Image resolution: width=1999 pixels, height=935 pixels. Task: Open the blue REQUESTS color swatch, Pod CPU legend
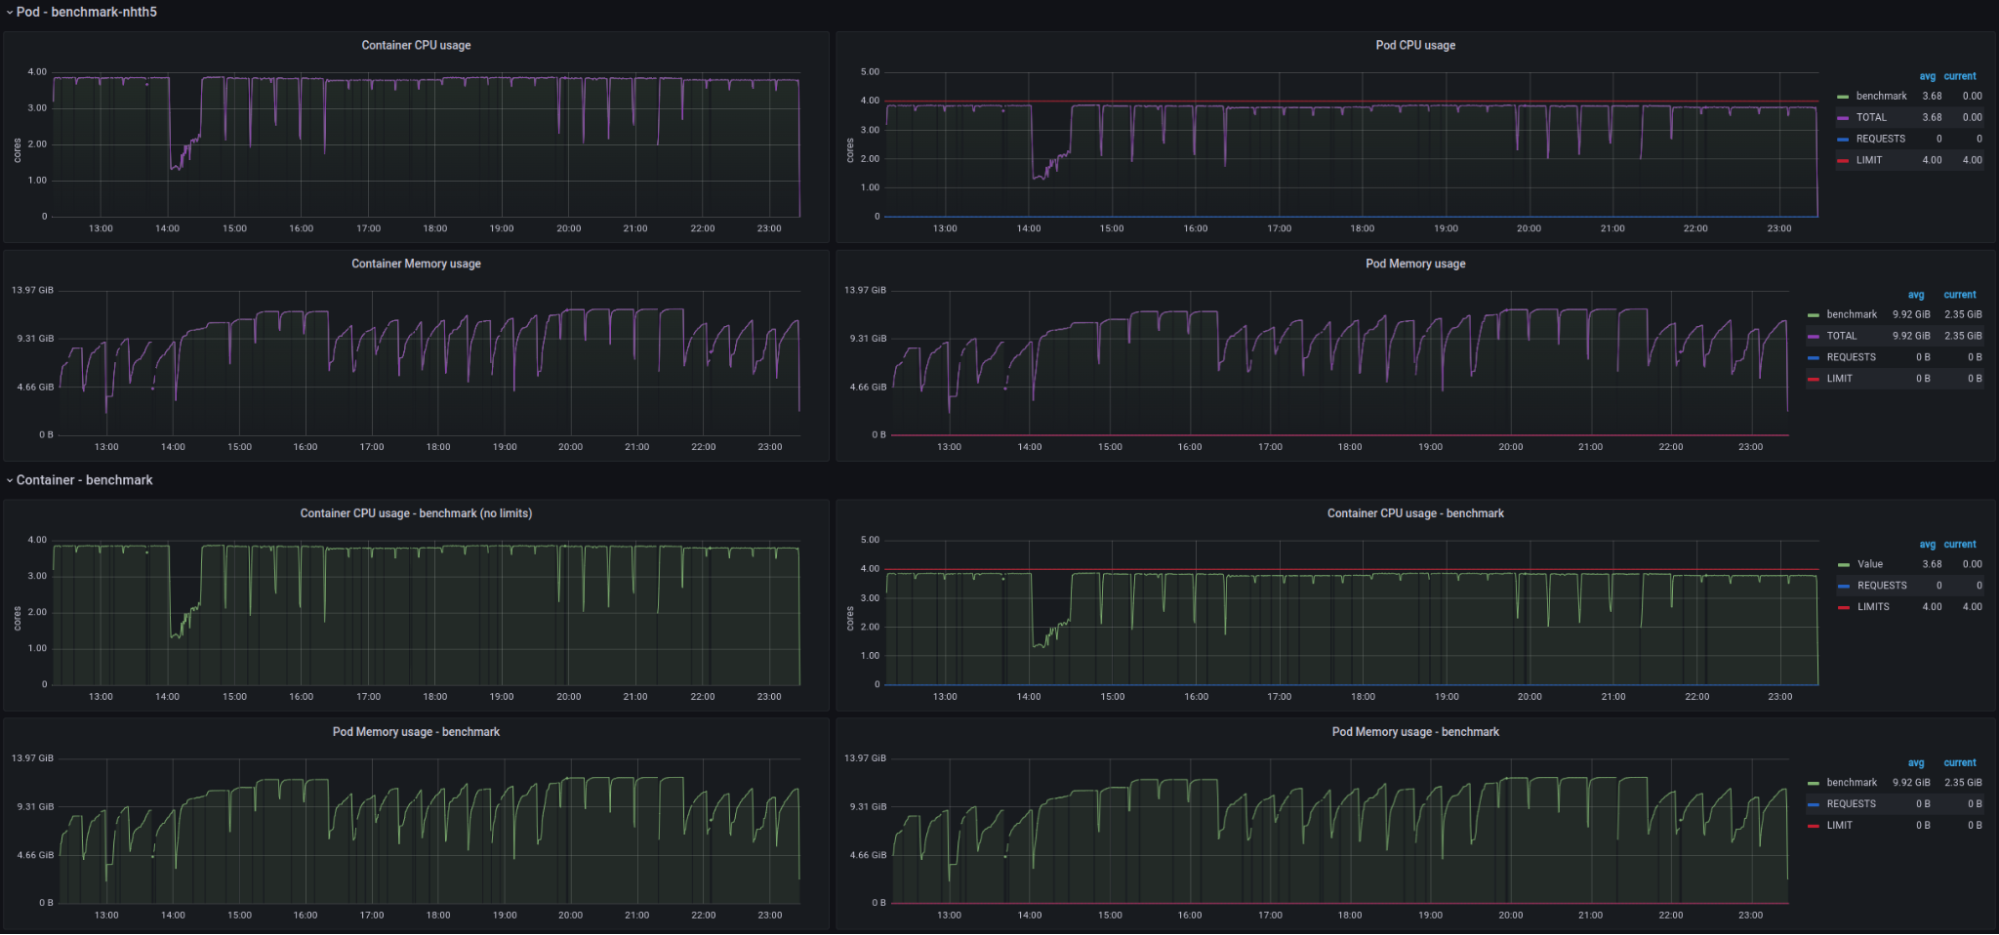tap(1843, 140)
